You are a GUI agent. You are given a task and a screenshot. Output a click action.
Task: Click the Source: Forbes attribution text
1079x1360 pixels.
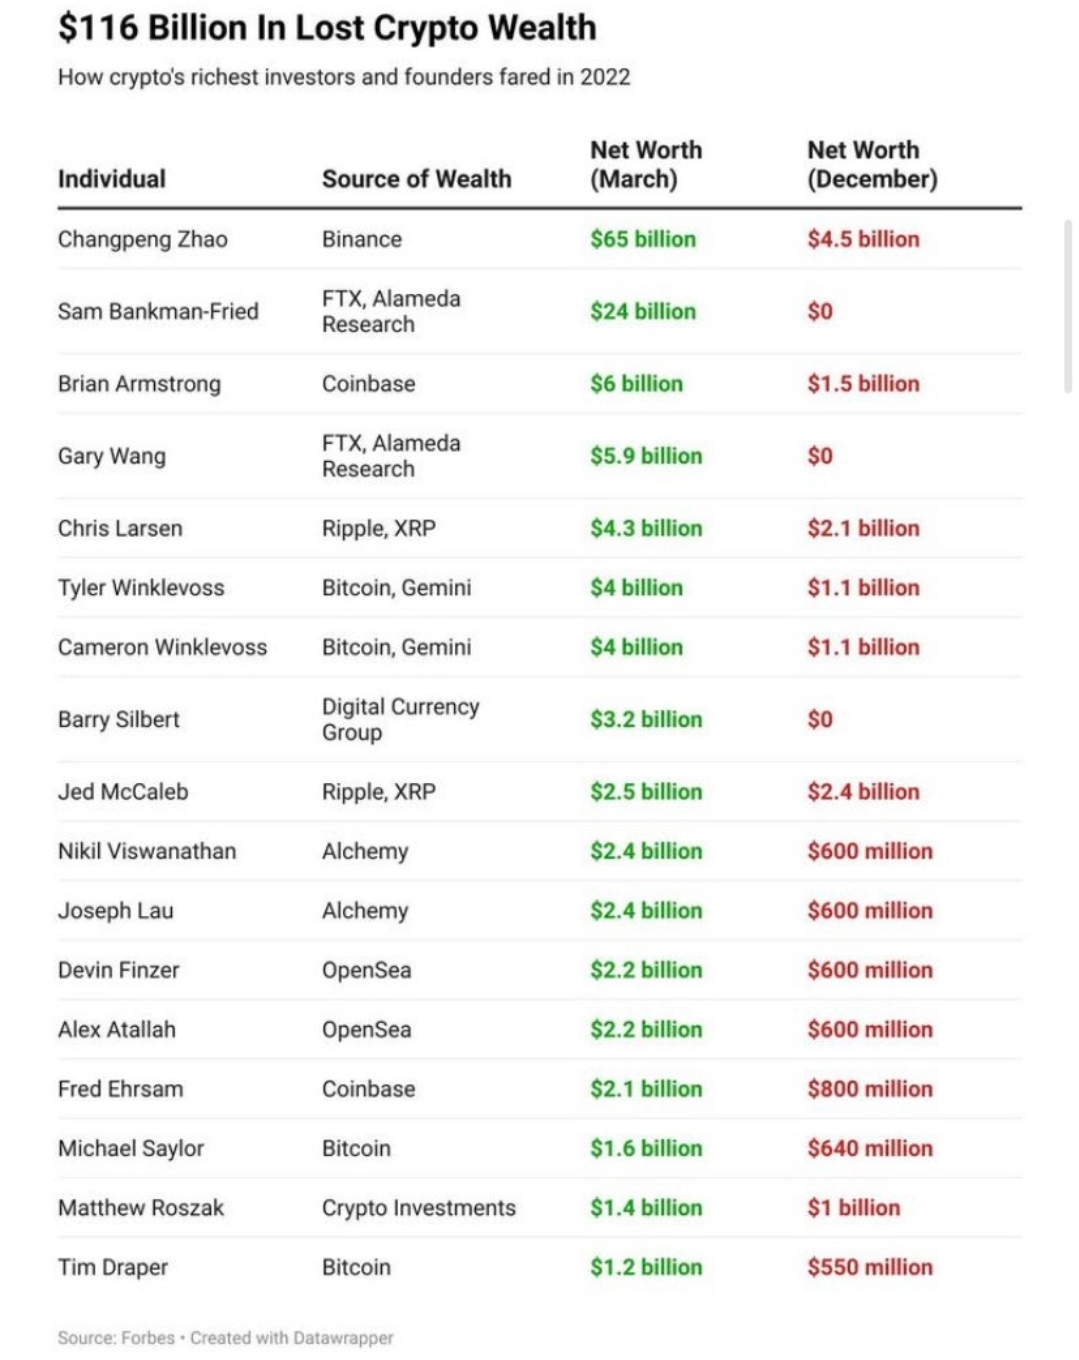tap(116, 1338)
